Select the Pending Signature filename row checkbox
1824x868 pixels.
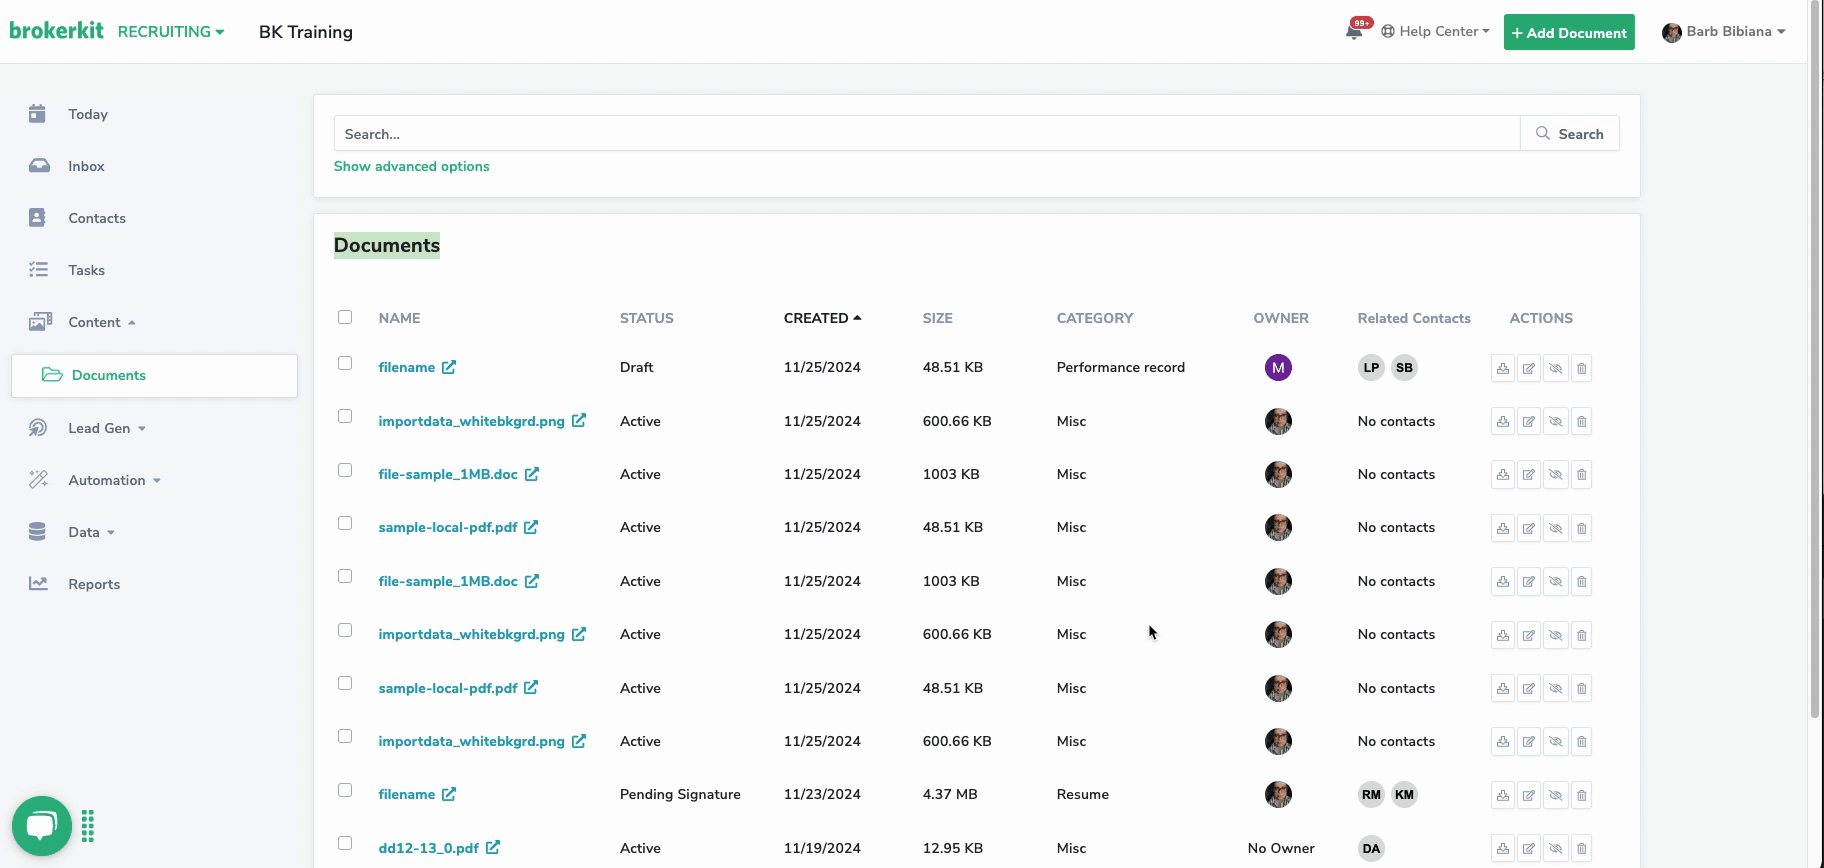345,790
